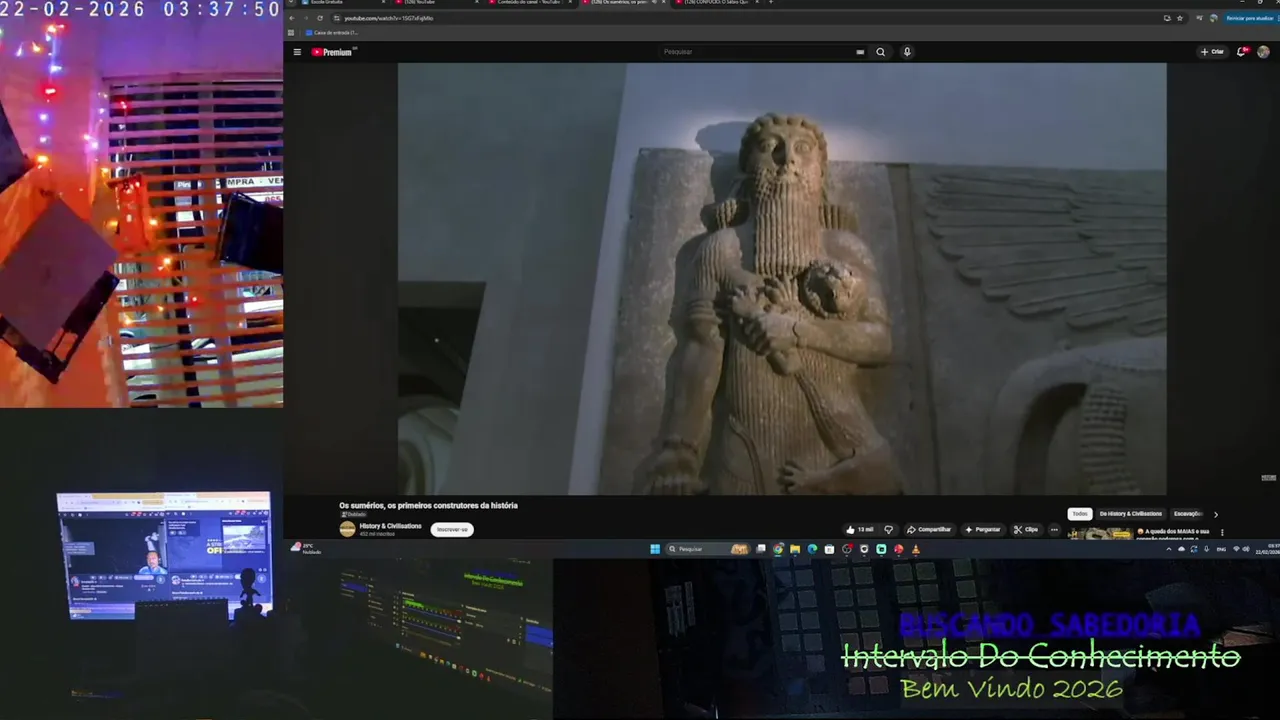Click the Windows taskbar Pesquisar search box
The height and width of the screenshot is (720, 1280).
[707, 549]
